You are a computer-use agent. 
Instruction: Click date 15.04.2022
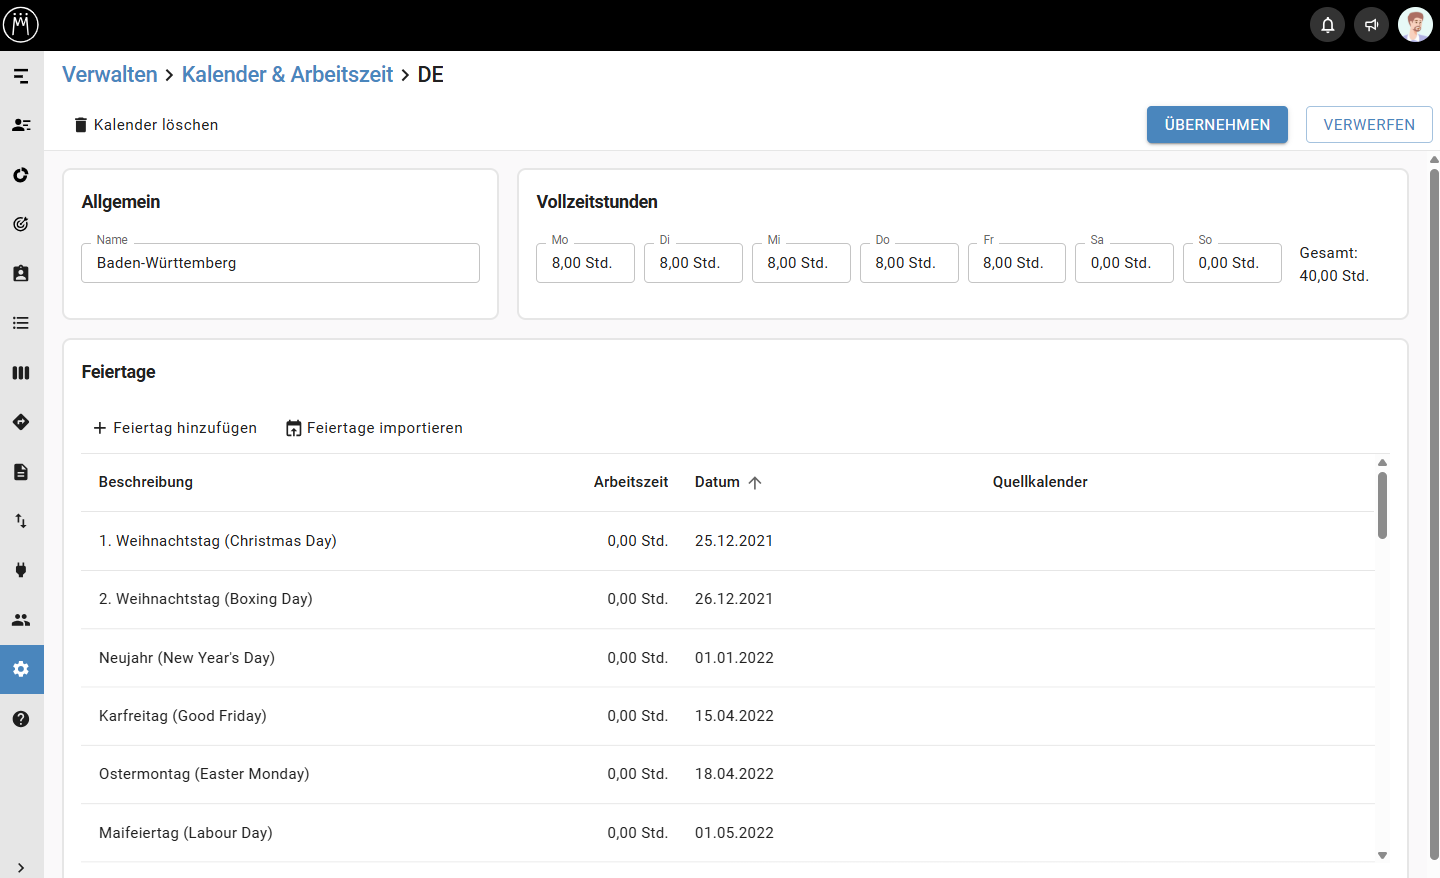(x=734, y=716)
